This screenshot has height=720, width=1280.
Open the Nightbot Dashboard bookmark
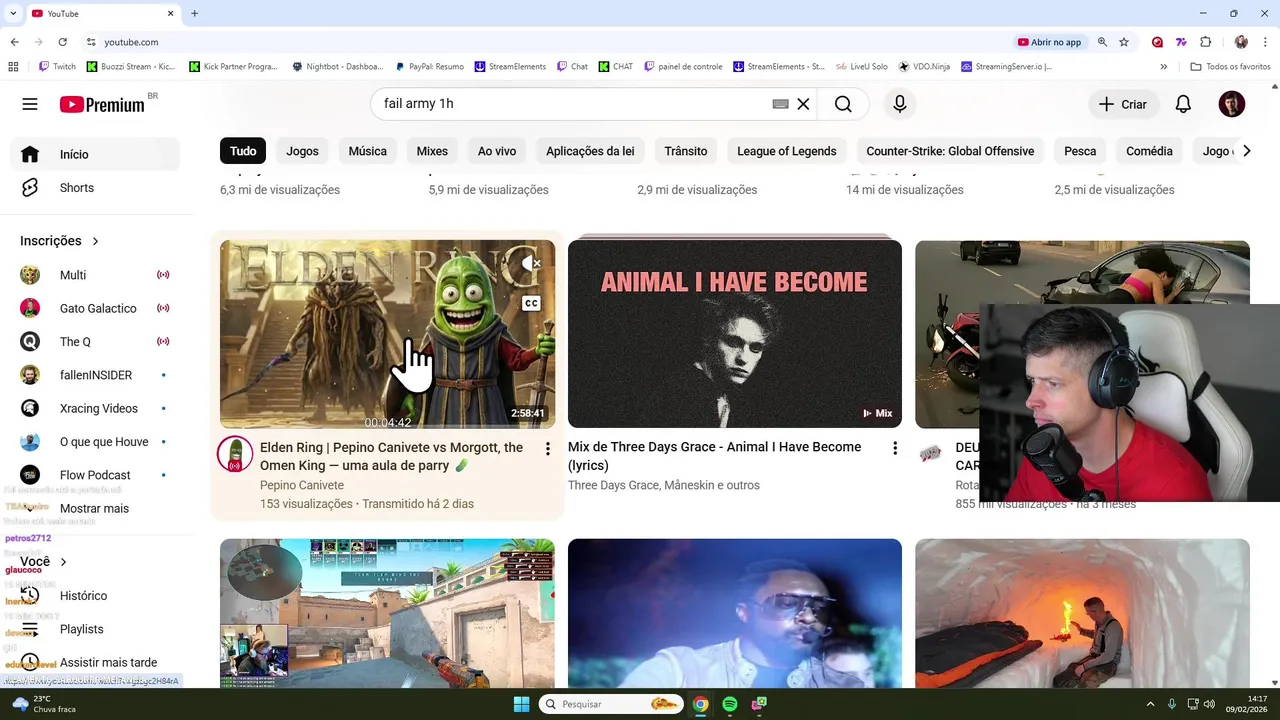coord(338,67)
